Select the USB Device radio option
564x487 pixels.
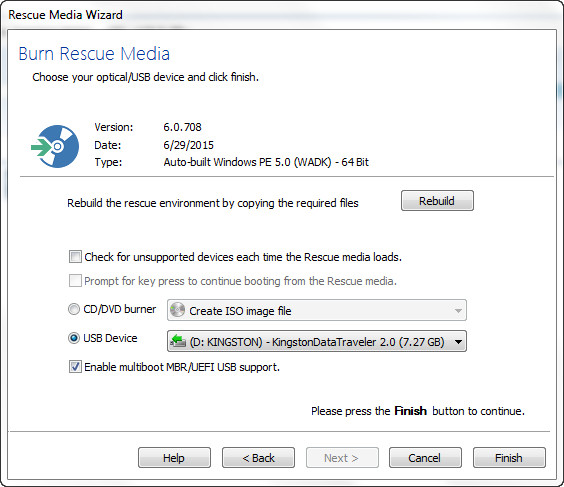[74, 338]
